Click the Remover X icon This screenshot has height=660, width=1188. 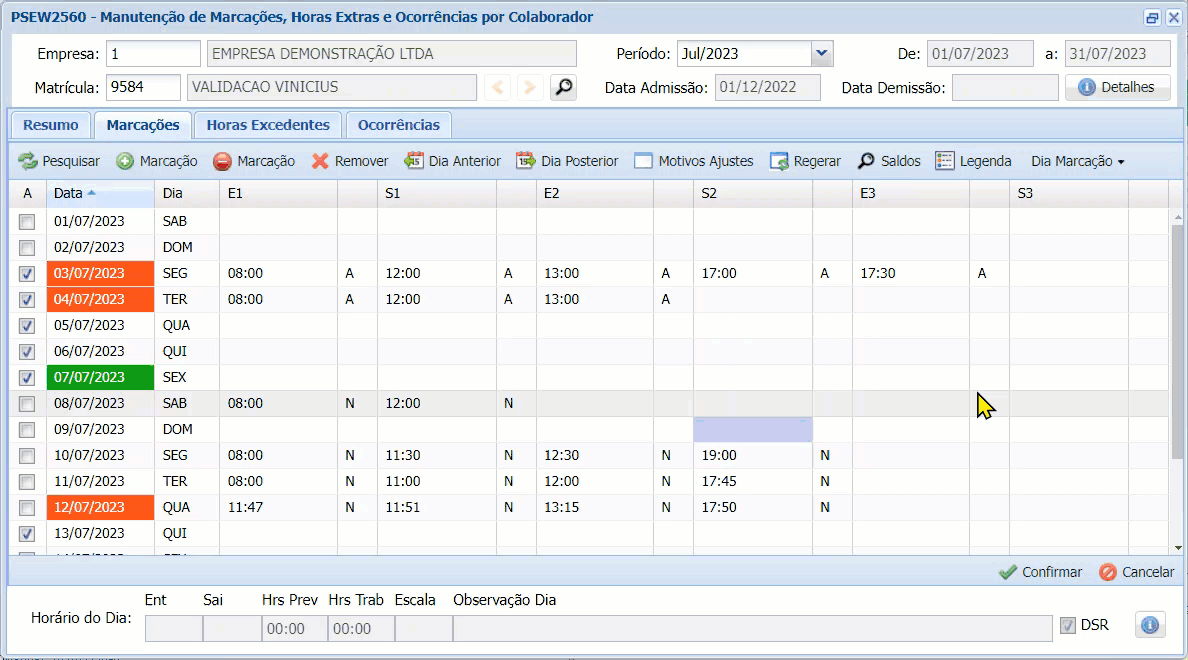pyautogui.click(x=320, y=161)
